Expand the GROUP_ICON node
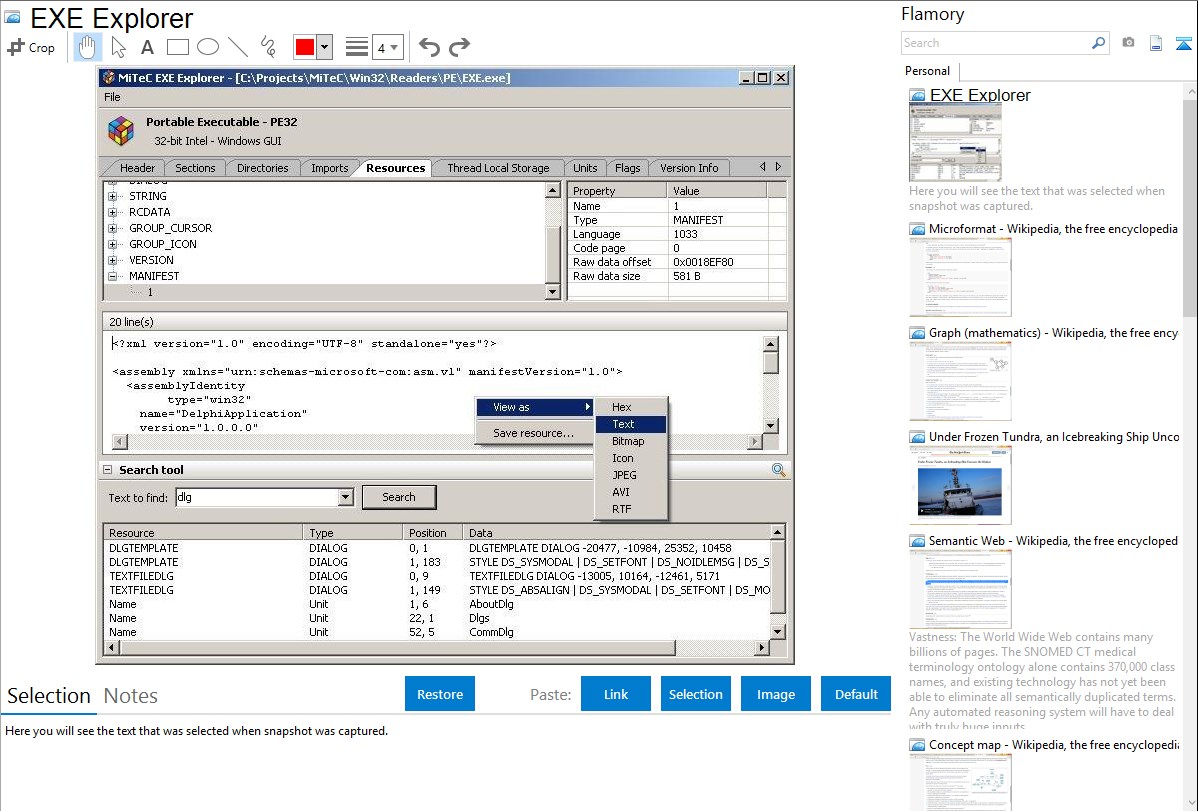The image size is (1198, 811). point(112,245)
